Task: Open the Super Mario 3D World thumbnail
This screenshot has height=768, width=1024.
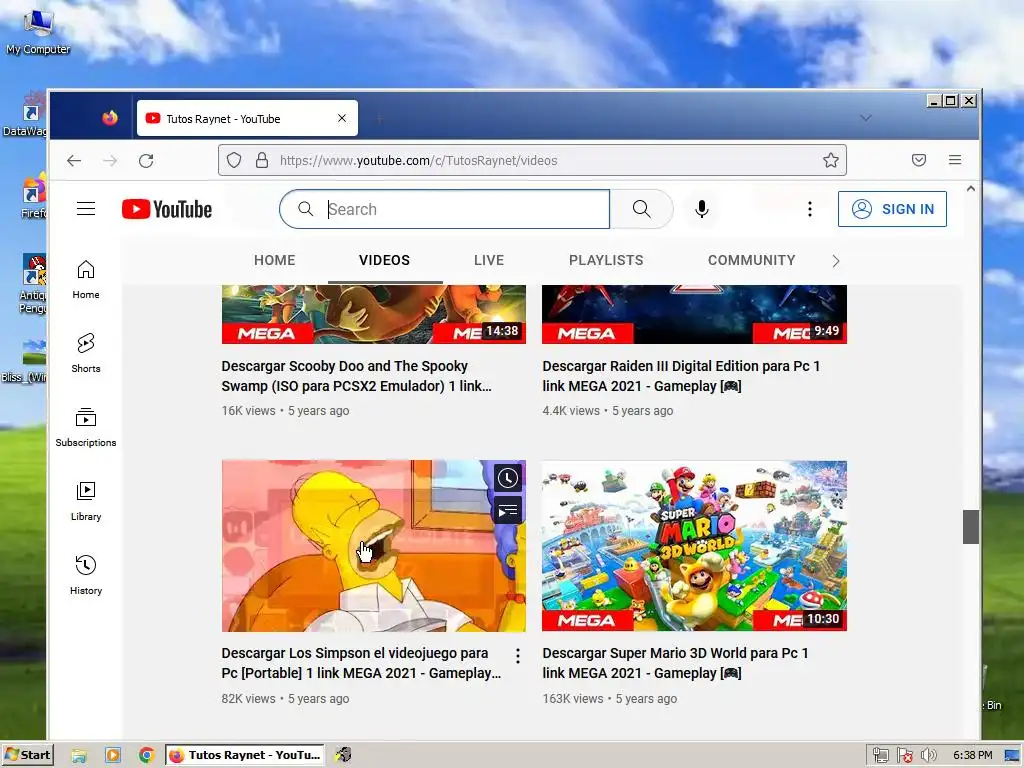Action: click(x=694, y=546)
